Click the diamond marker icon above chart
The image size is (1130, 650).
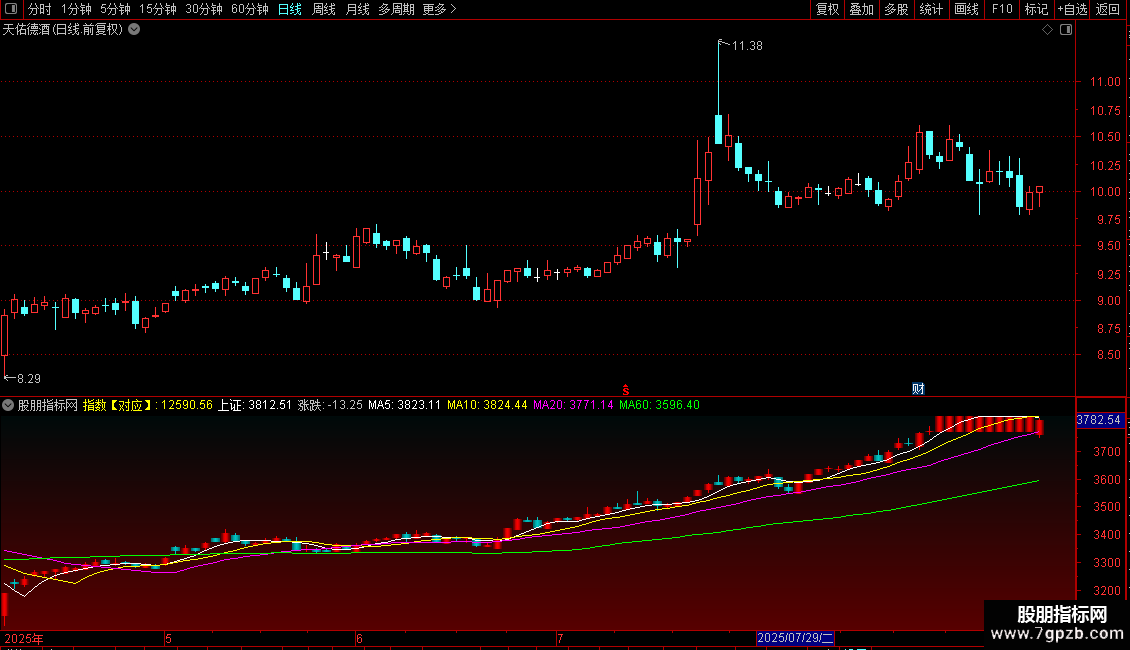(x=1048, y=30)
